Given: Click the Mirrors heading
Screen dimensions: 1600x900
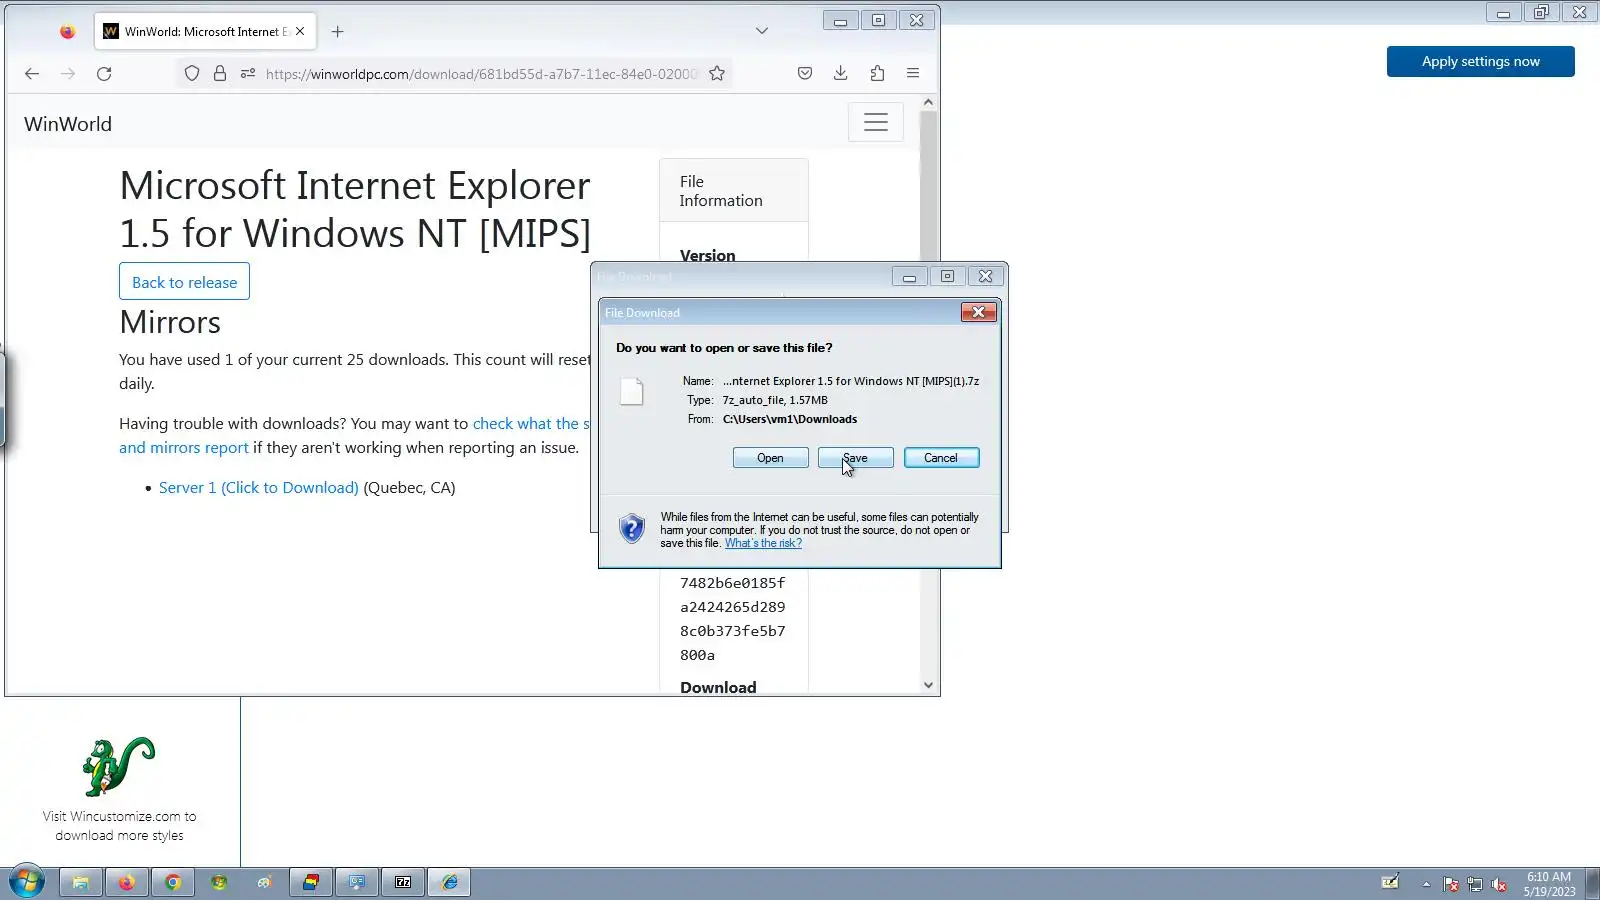Looking at the screenshot, I should (170, 322).
